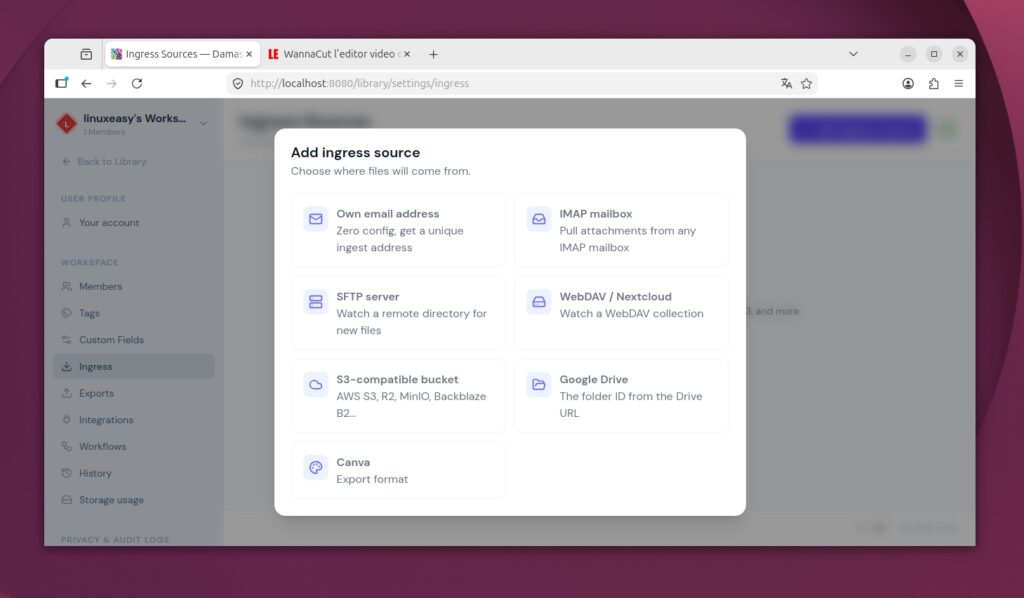
Task: Open the sidebar toggle icon in the toolbar
Action: coord(61,83)
